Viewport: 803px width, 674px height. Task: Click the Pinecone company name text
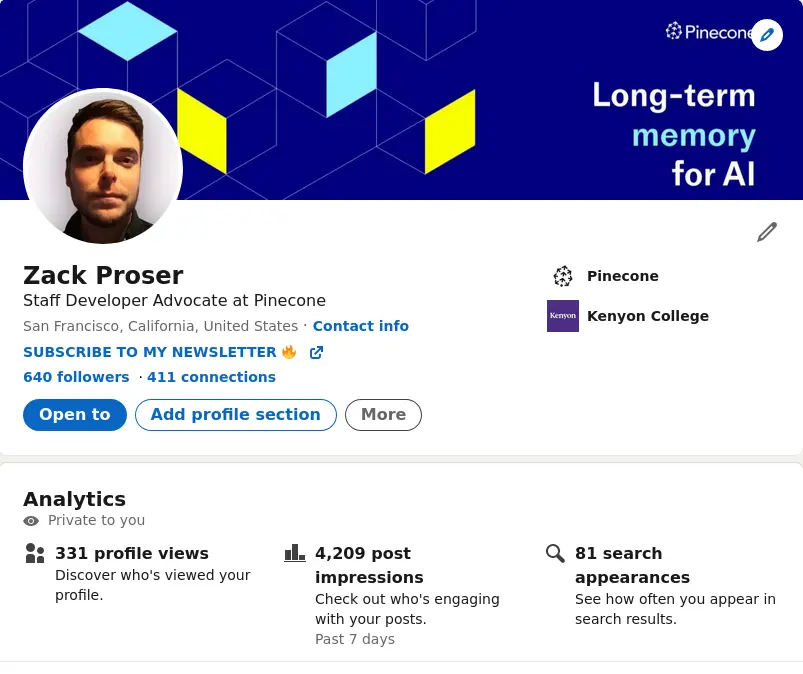[x=622, y=276]
